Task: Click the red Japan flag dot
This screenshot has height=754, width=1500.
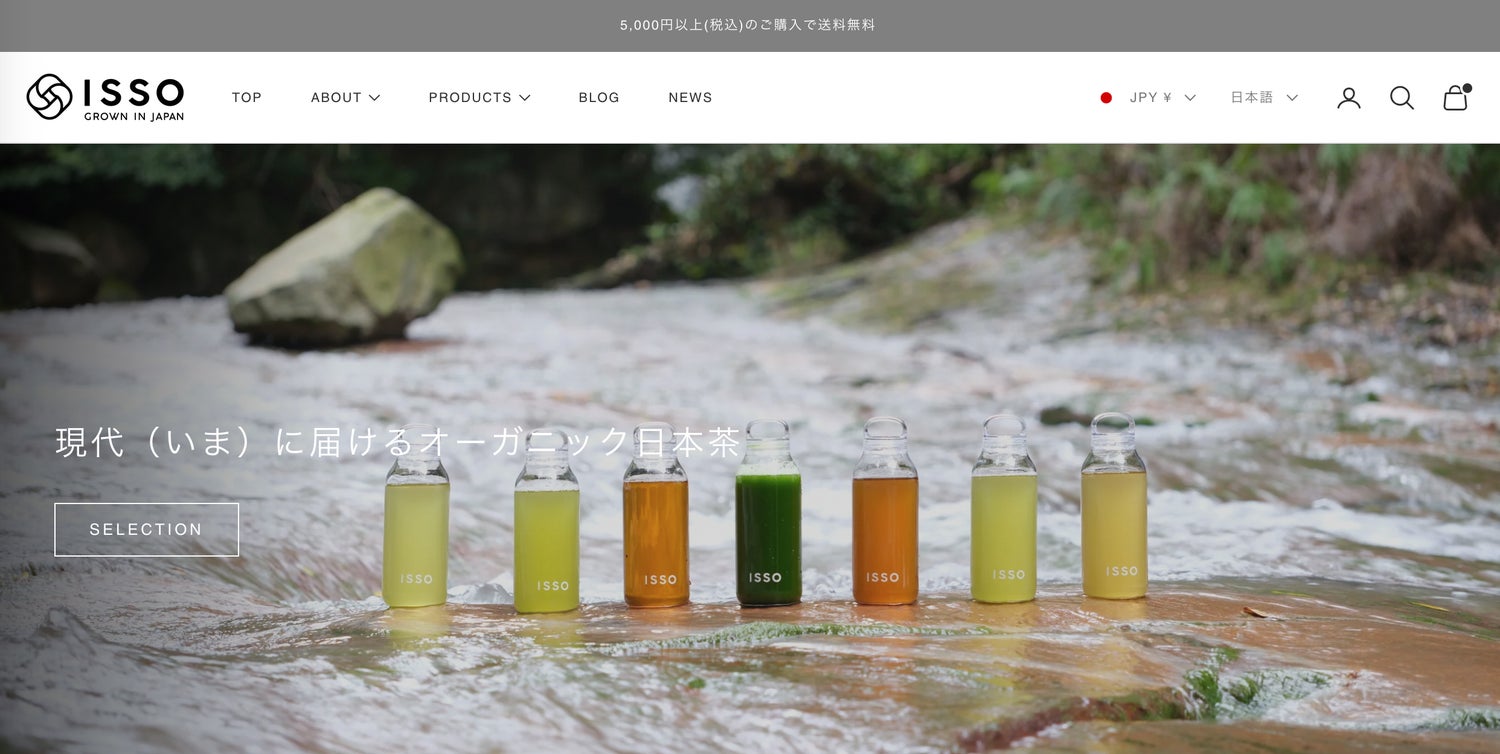Action: pos(1106,98)
